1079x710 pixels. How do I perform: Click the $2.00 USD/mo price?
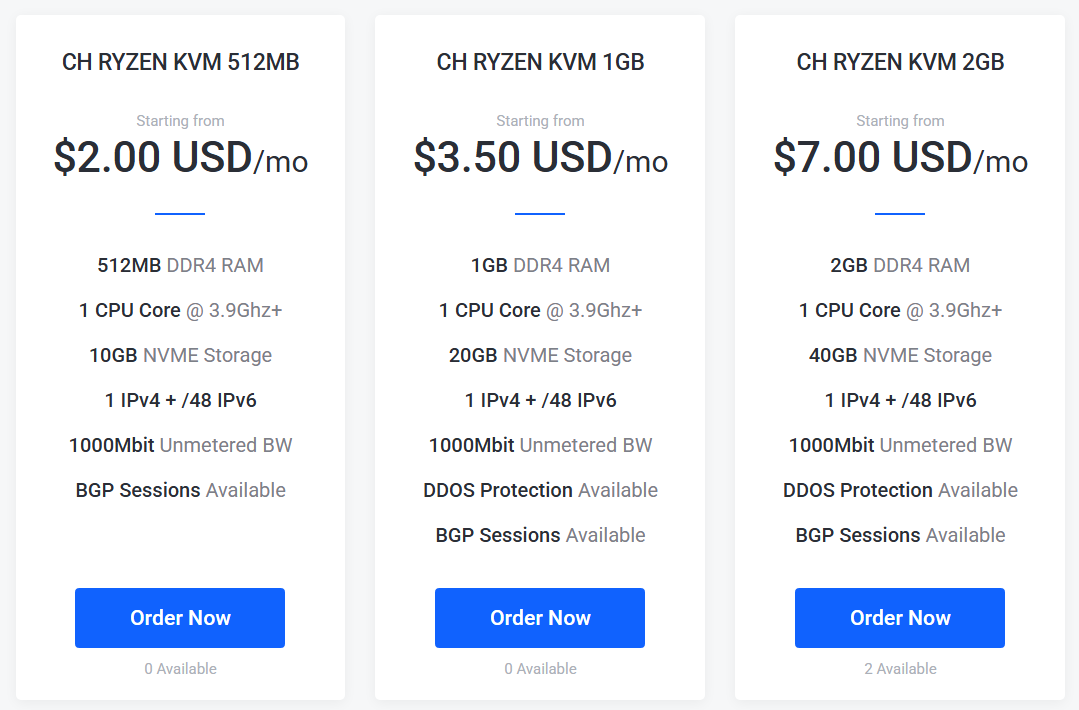pyautogui.click(x=180, y=158)
